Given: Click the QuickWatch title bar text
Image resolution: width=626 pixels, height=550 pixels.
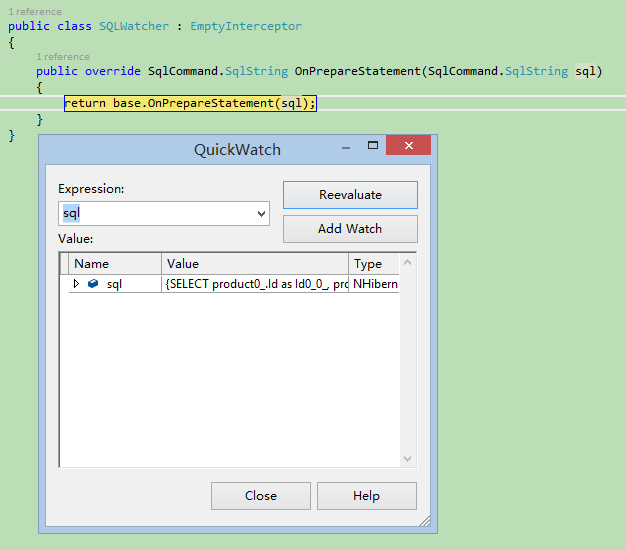Looking at the screenshot, I should pos(237,150).
